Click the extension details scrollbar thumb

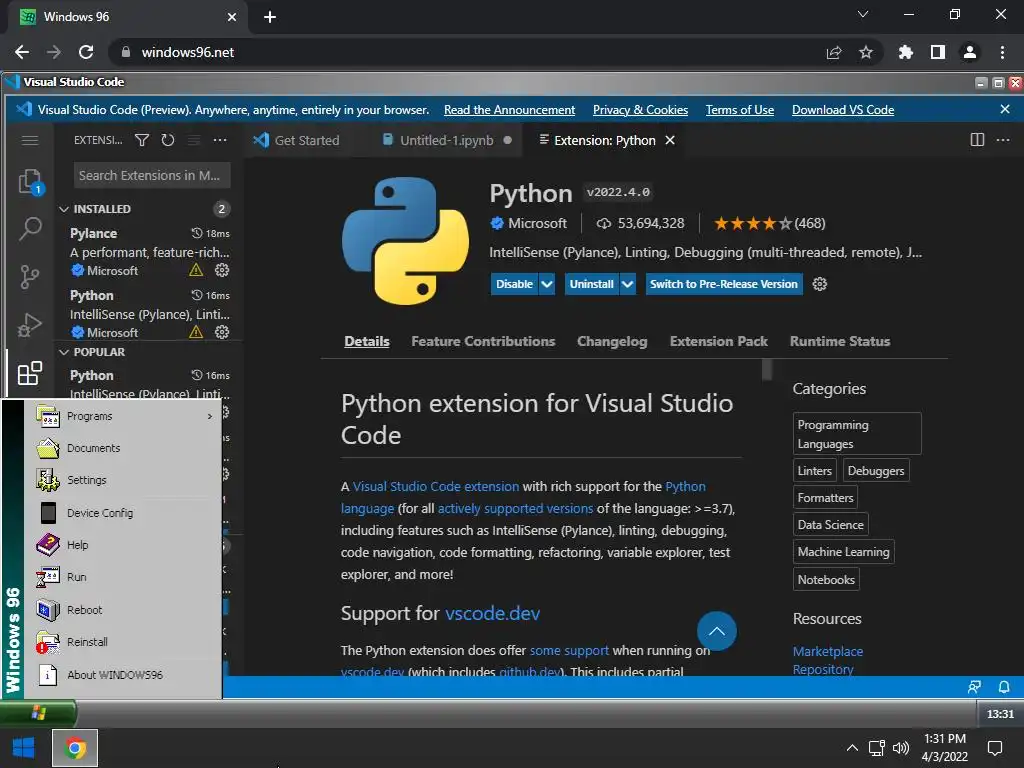coord(767,369)
